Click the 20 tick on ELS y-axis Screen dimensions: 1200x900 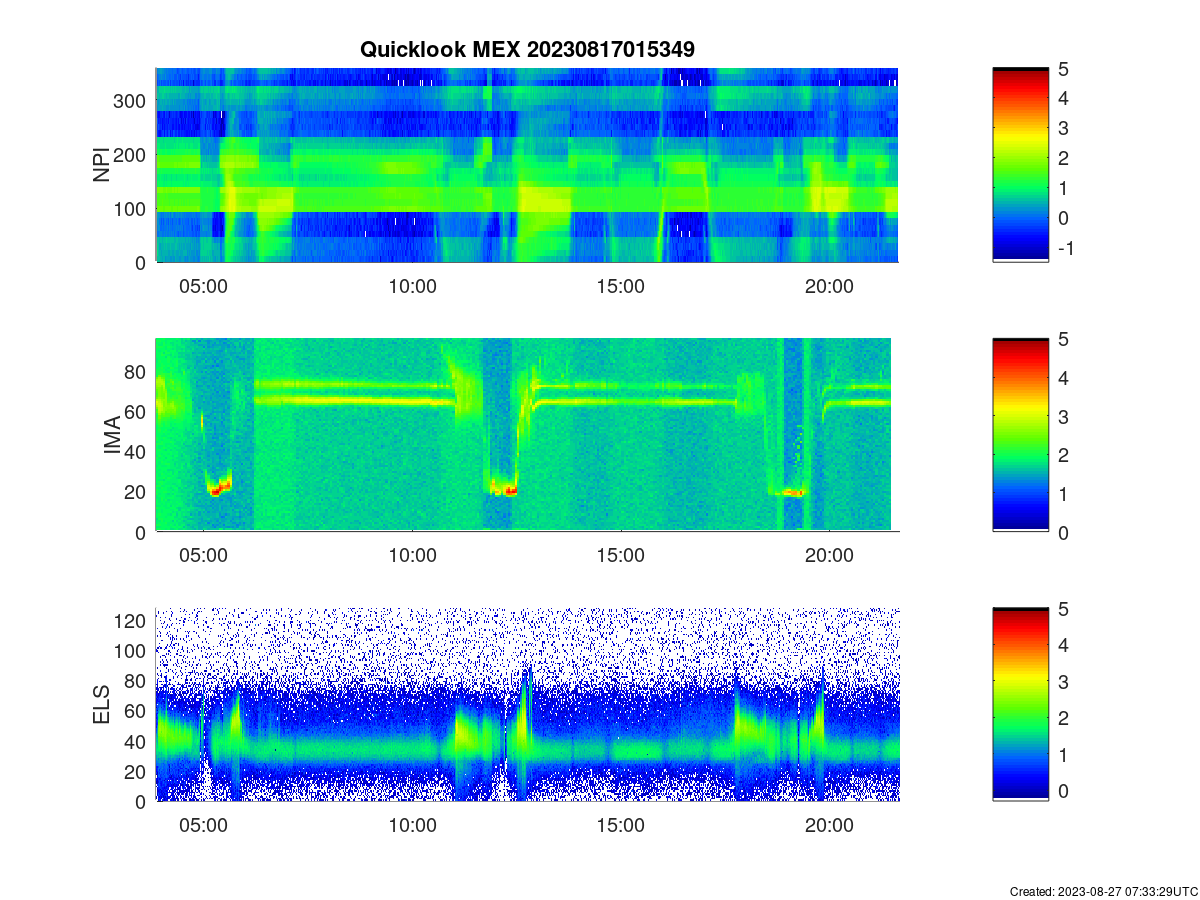pyautogui.click(x=137, y=772)
